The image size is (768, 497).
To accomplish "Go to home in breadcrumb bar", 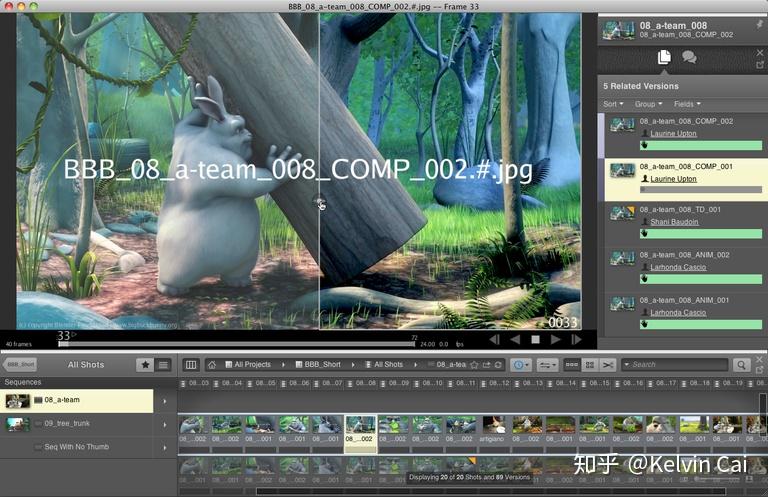I will pyautogui.click(x=212, y=365).
